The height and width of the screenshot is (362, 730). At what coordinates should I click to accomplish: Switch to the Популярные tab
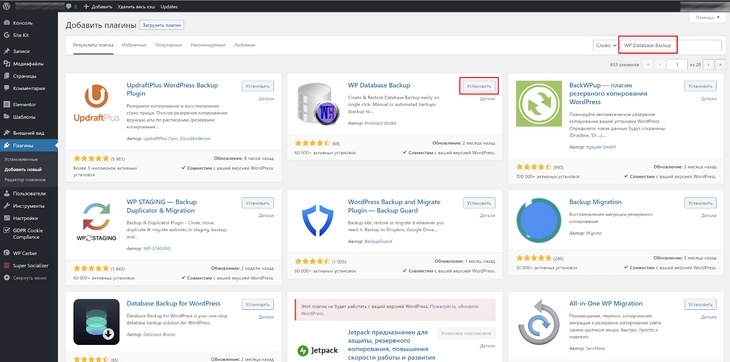[168, 45]
